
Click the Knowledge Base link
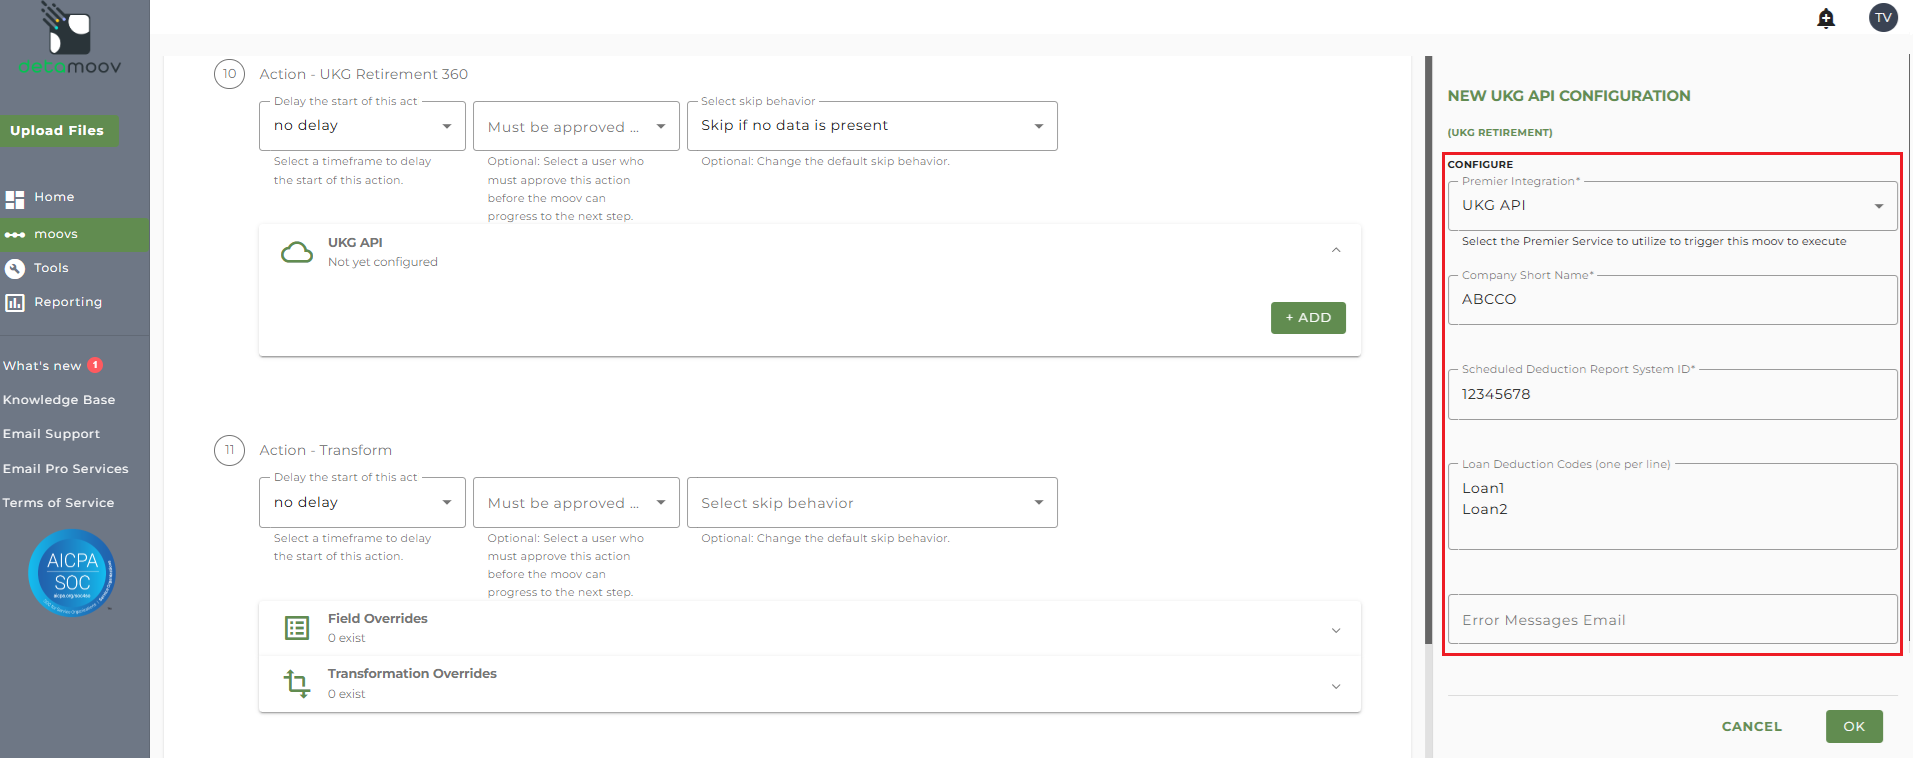coord(59,400)
